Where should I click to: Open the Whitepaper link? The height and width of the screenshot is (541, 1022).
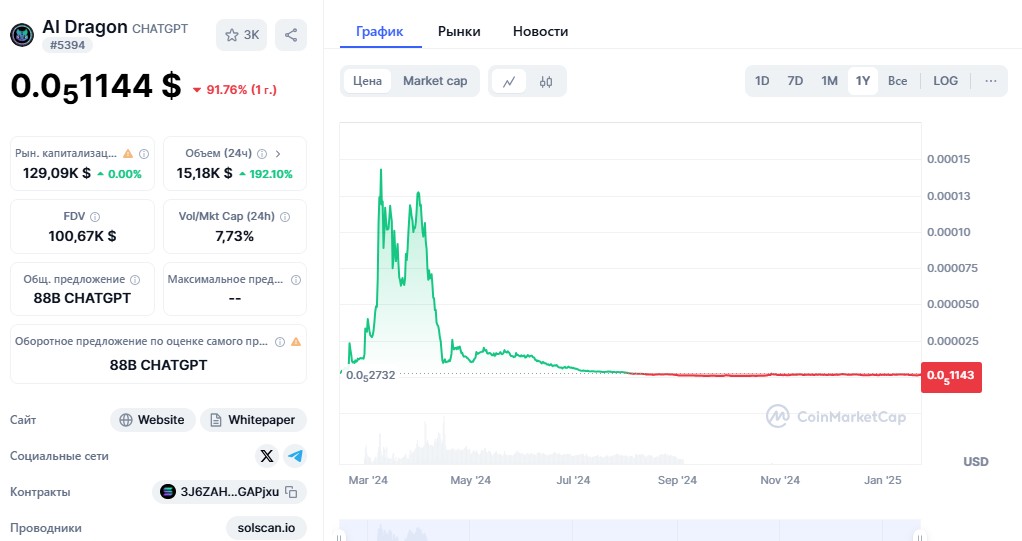[253, 420]
